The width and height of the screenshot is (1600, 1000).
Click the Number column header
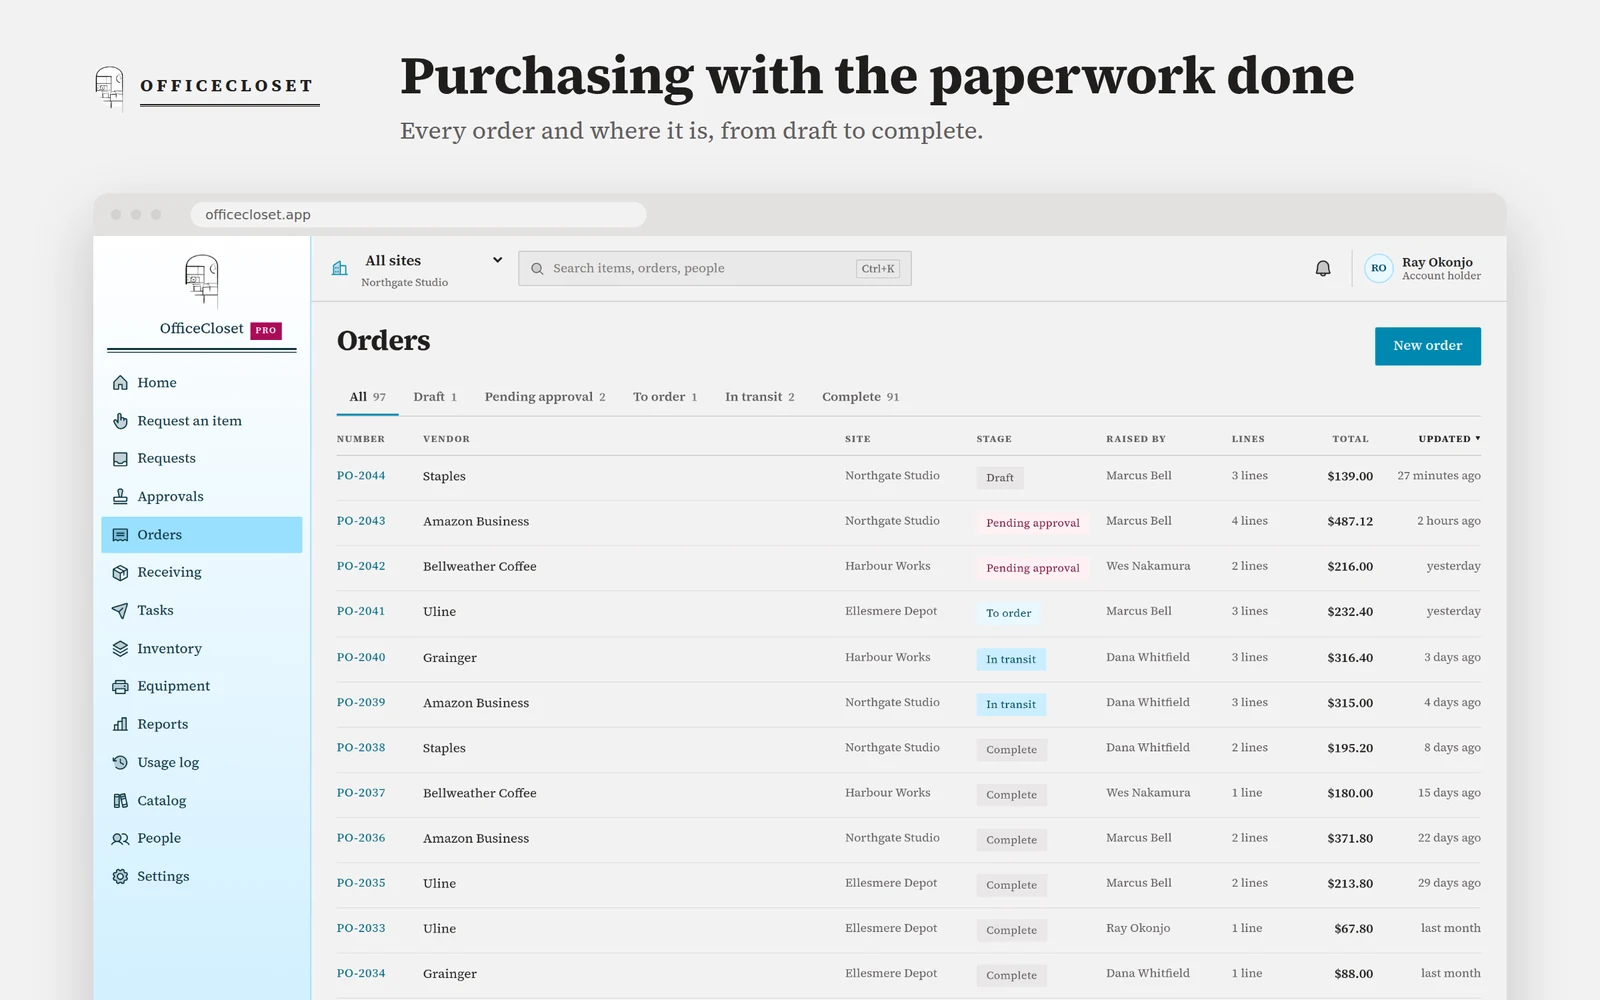361,439
